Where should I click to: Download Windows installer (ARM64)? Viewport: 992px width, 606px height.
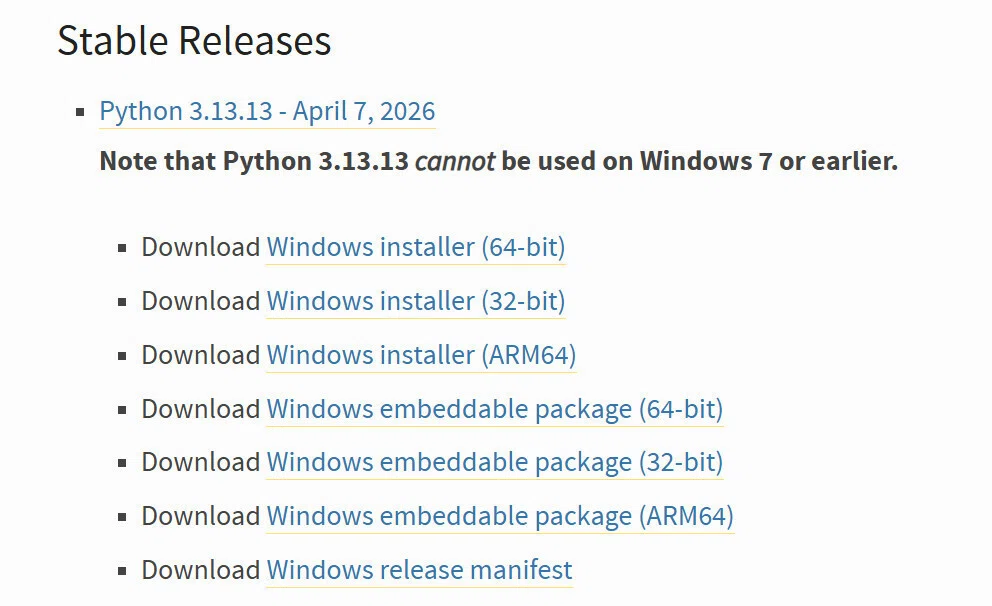[421, 355]
